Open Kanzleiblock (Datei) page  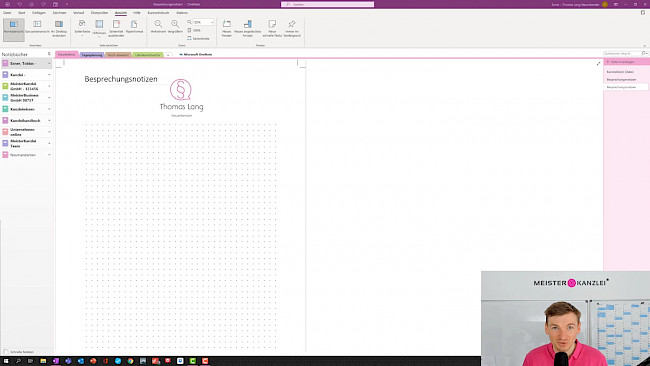point(620,72)
